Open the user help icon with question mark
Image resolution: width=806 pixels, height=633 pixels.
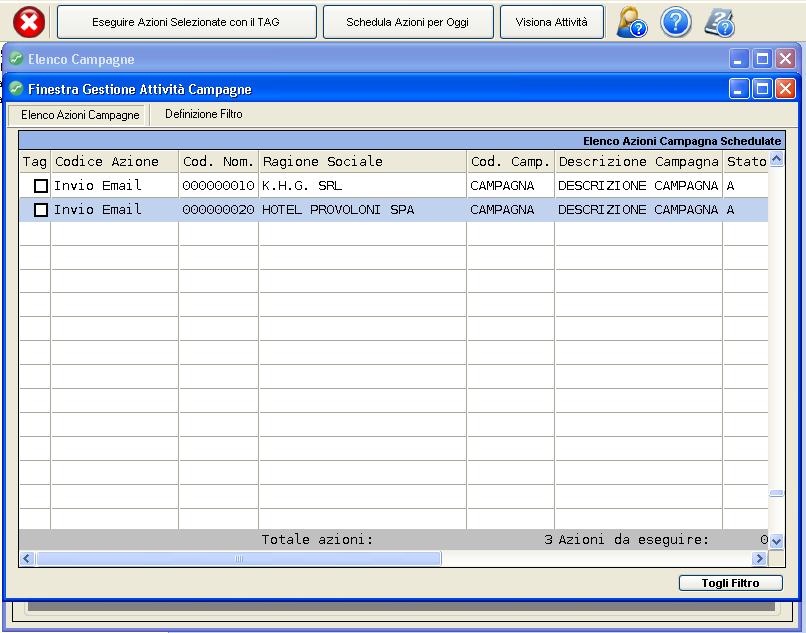(x=631, y=22)
